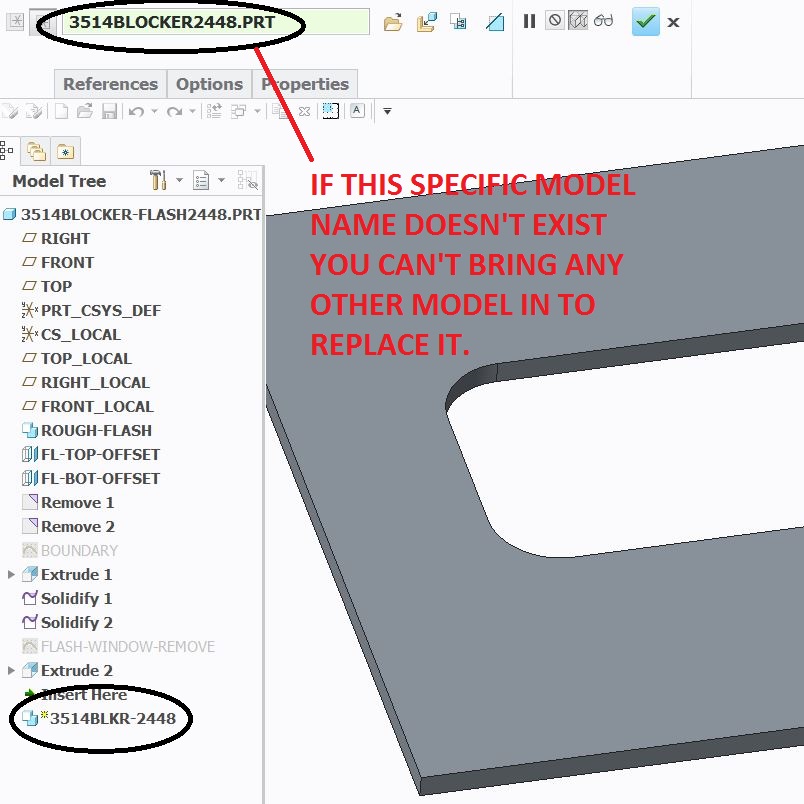Open the Model Tree settings tools icon
Image resolution: width=804 pixels, height=804 pixels.
158,181
